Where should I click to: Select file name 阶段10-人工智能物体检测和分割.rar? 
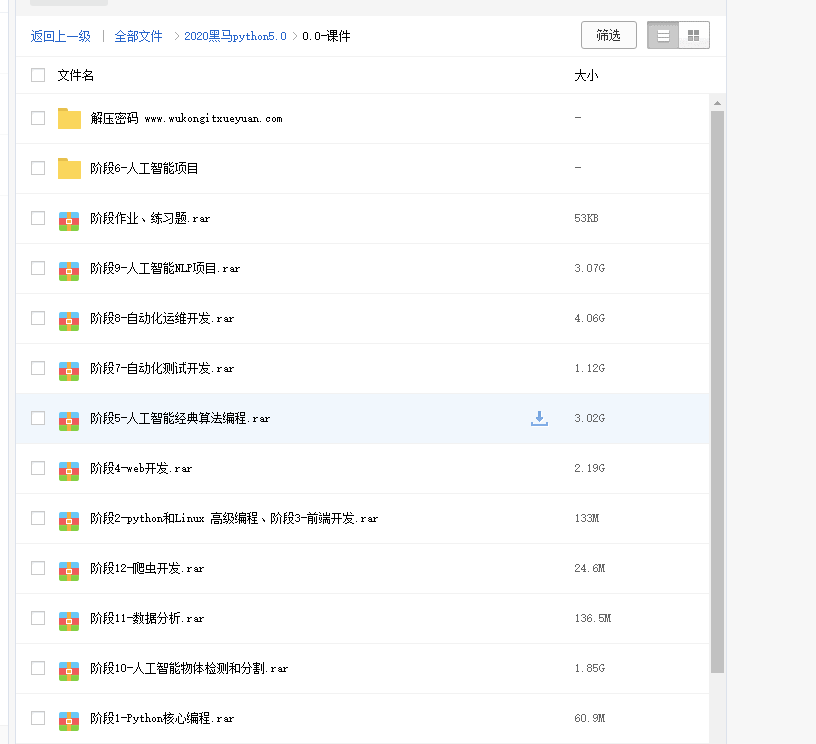point(189,668)
